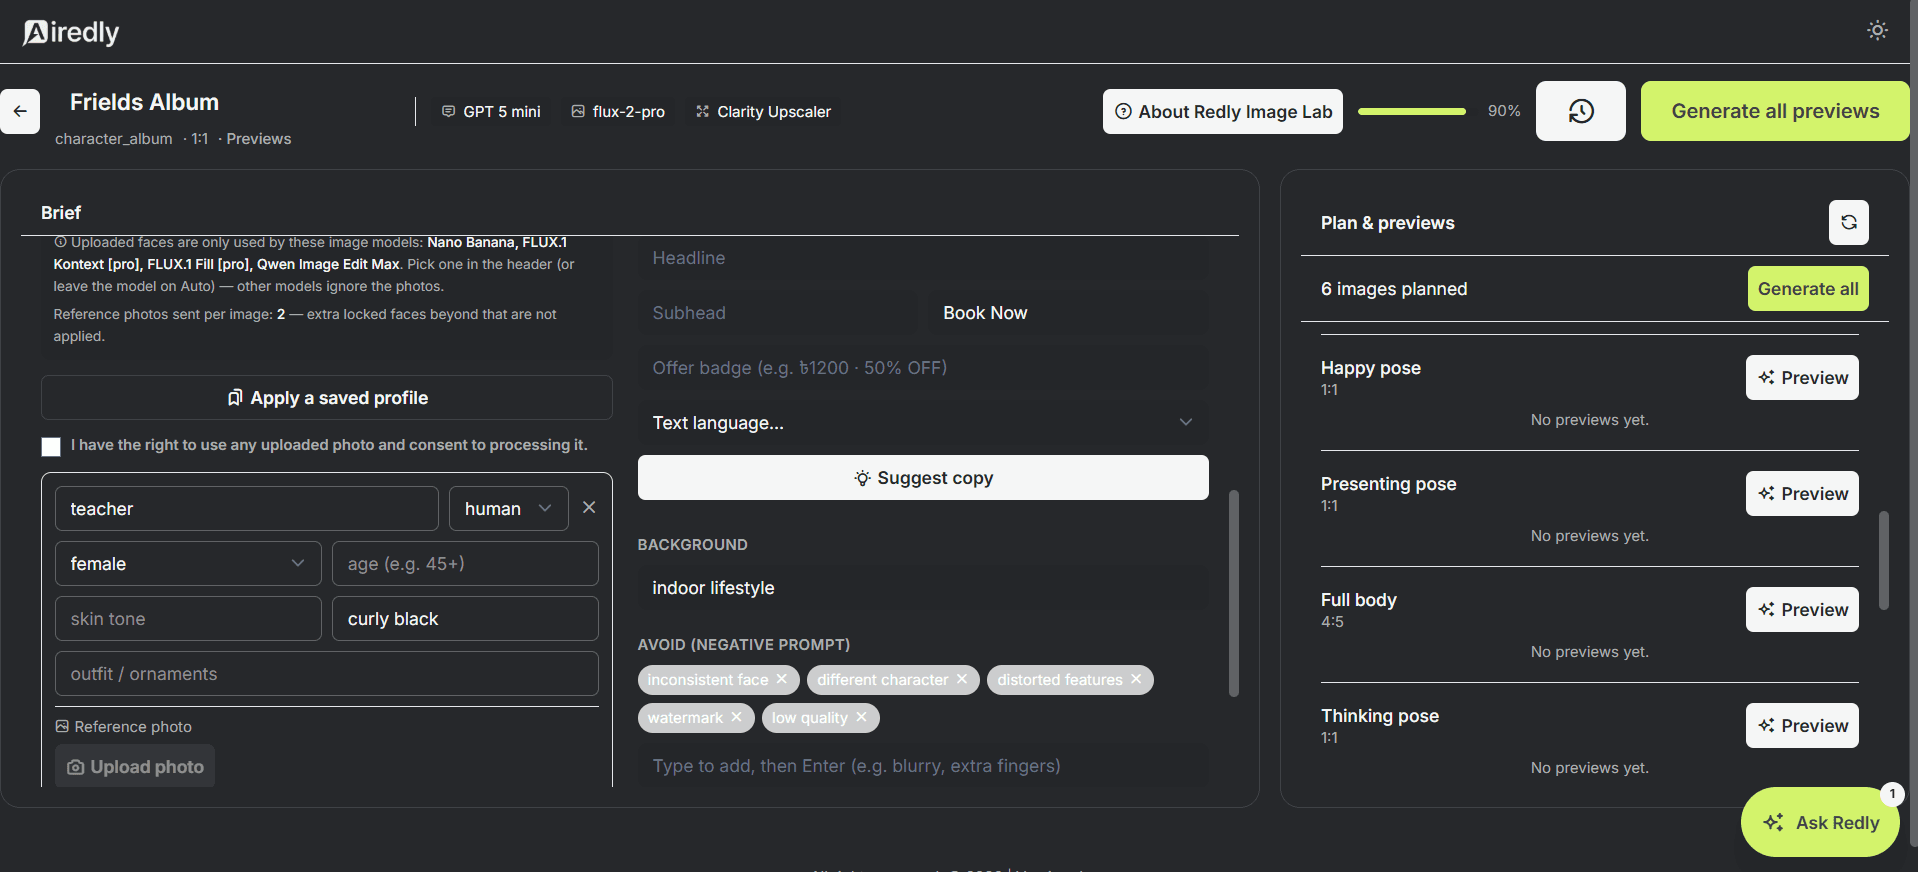Open the female gender dropdown
This screenshot has width=1918, height=872.
188,563
